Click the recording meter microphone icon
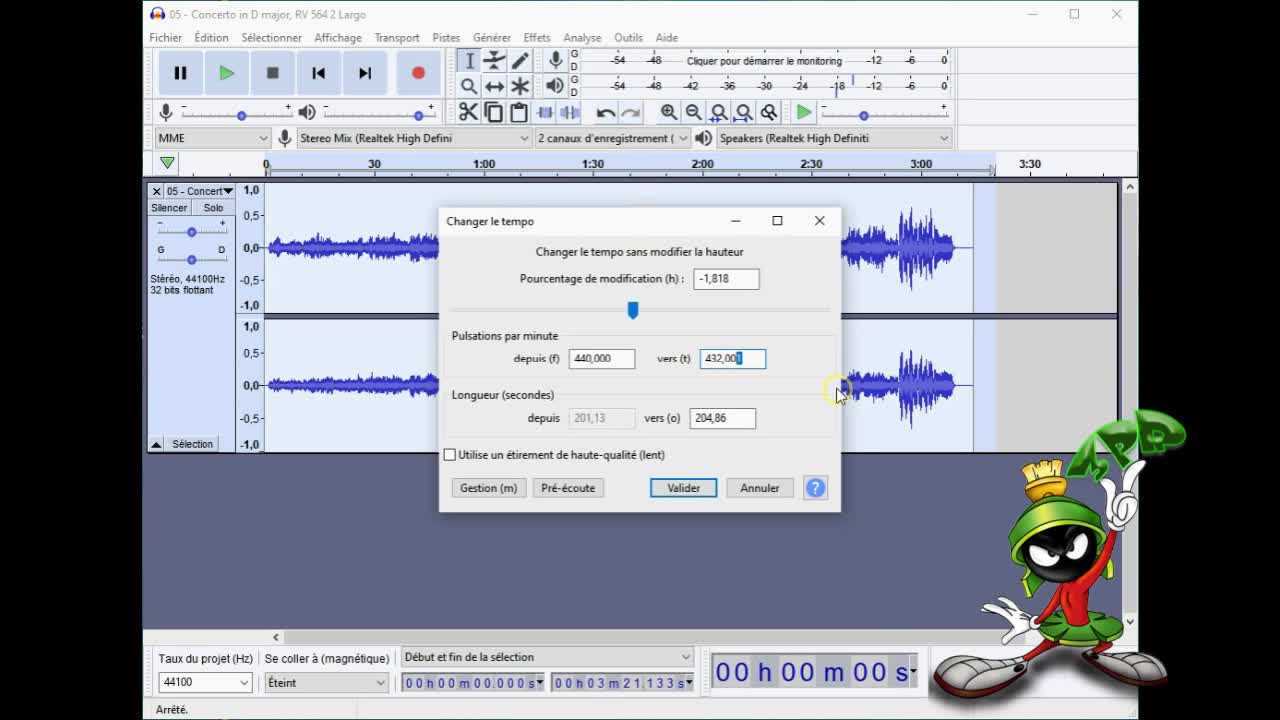 pos(555,61)
